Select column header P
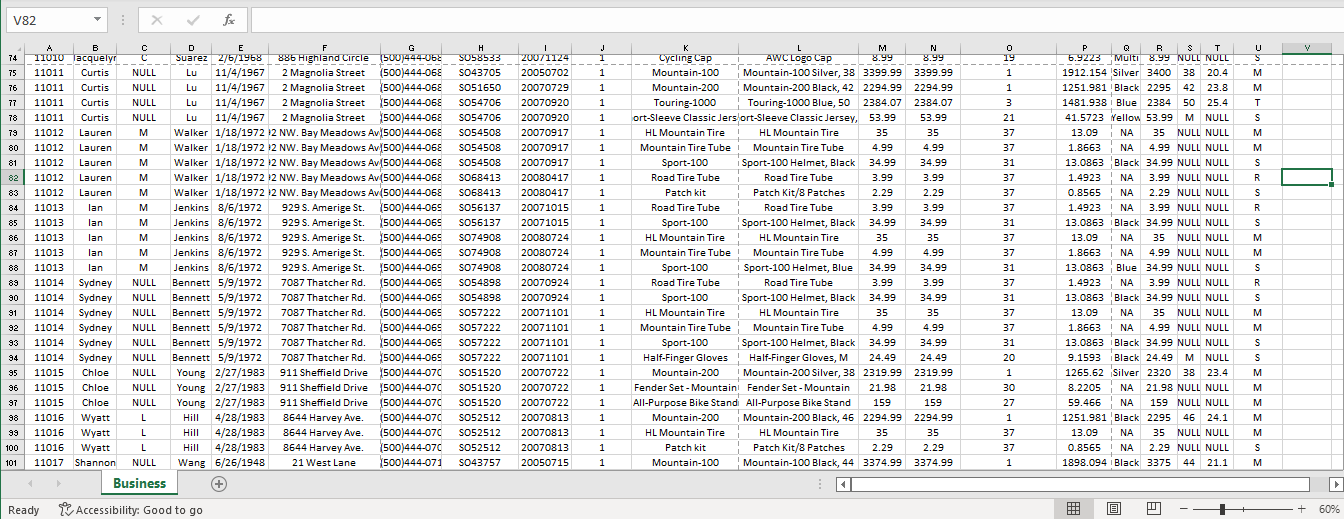The width and height of the screenshot is (1344, 519). [1084, 48]
